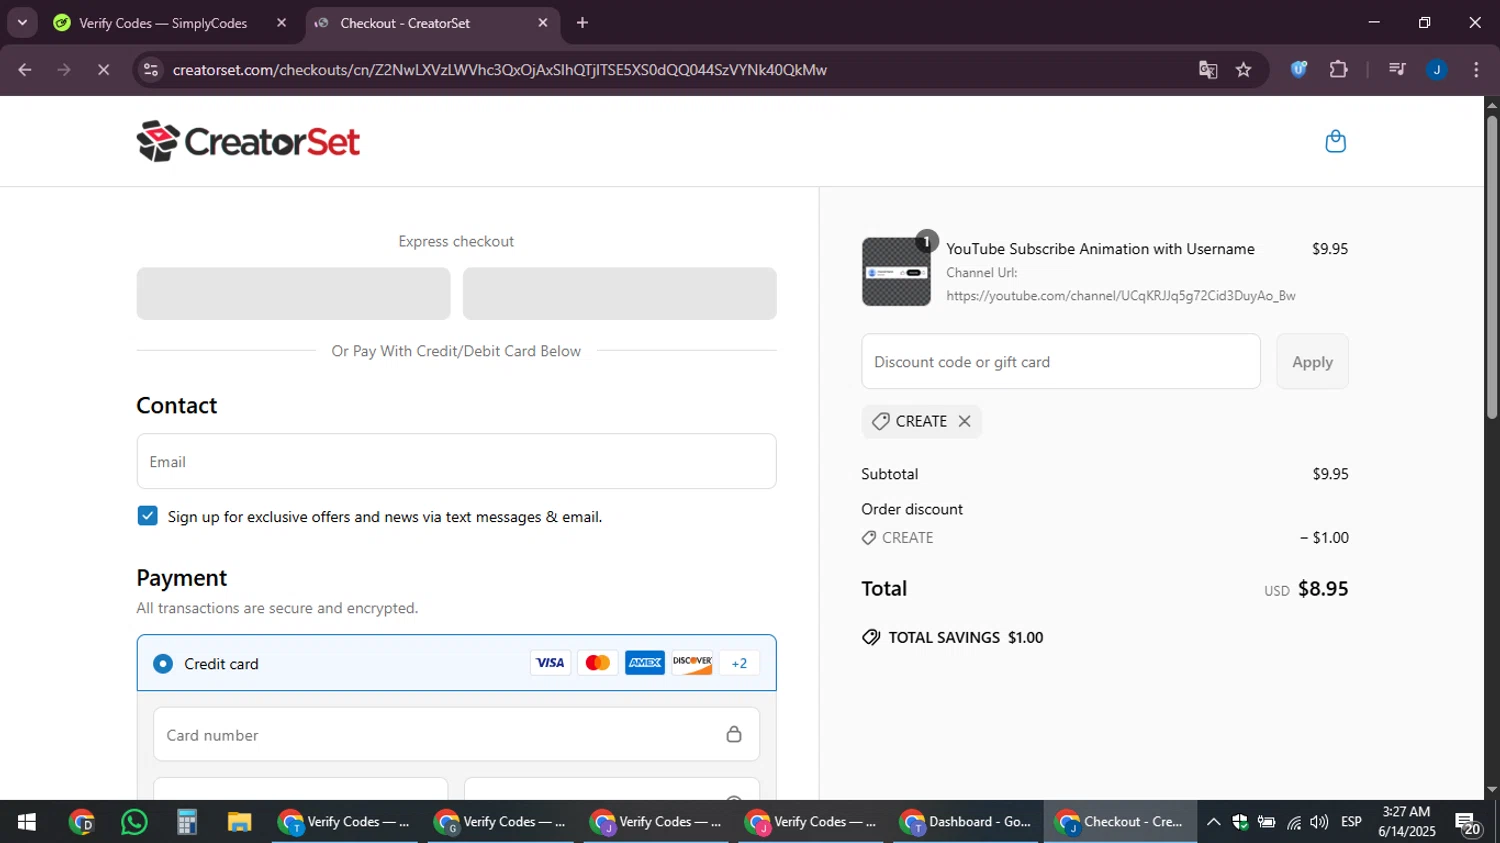Click the American Express icon
The height and width of the screenshot is (843, 1500).
point(645,663)
